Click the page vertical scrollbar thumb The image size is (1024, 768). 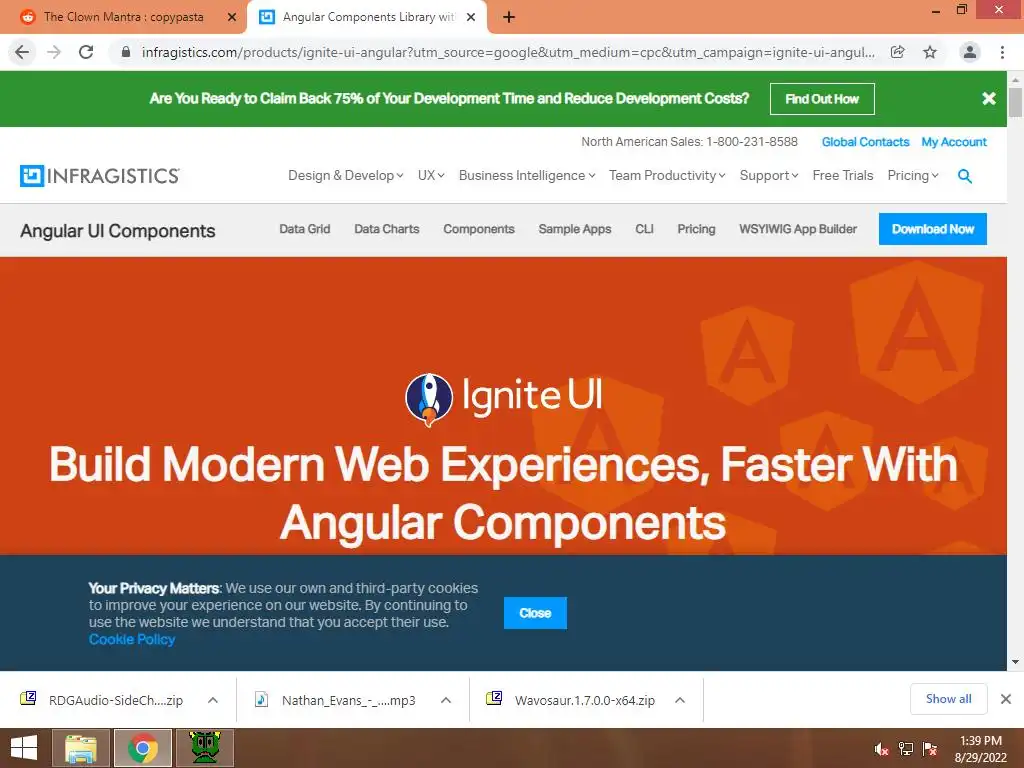click(1015, 103)
